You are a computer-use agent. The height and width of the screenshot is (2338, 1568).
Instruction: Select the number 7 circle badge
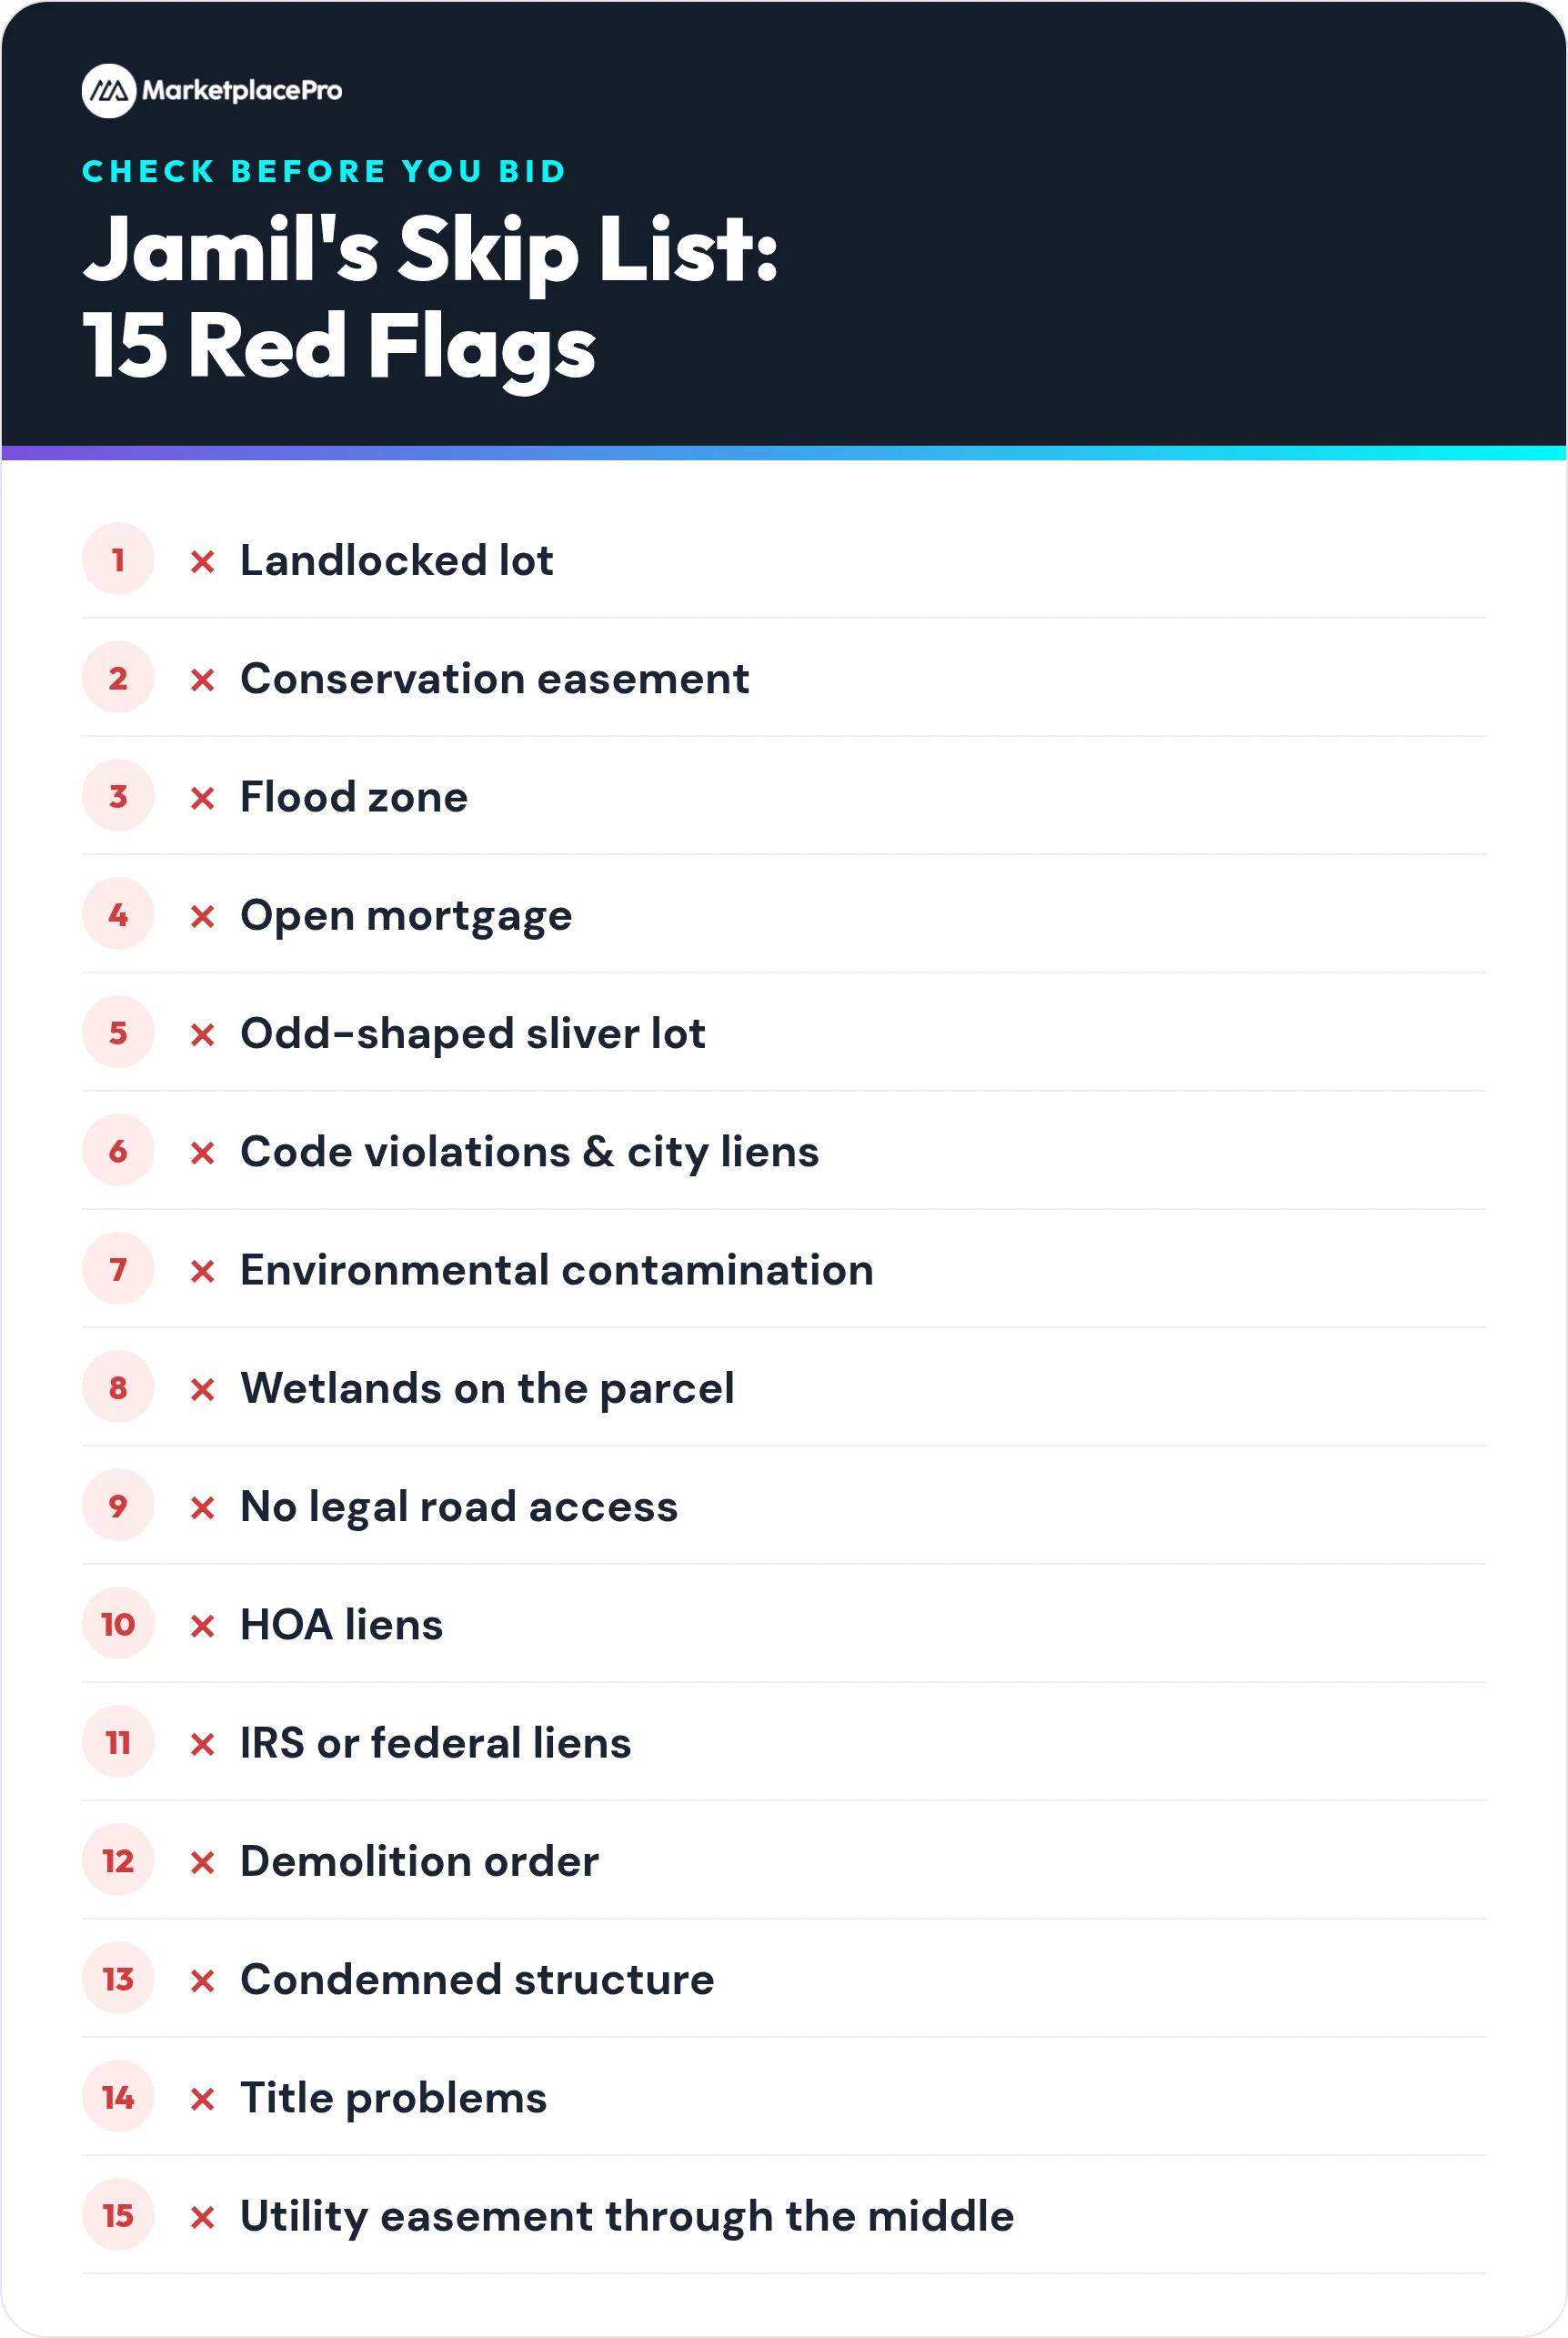[118, 1269]
